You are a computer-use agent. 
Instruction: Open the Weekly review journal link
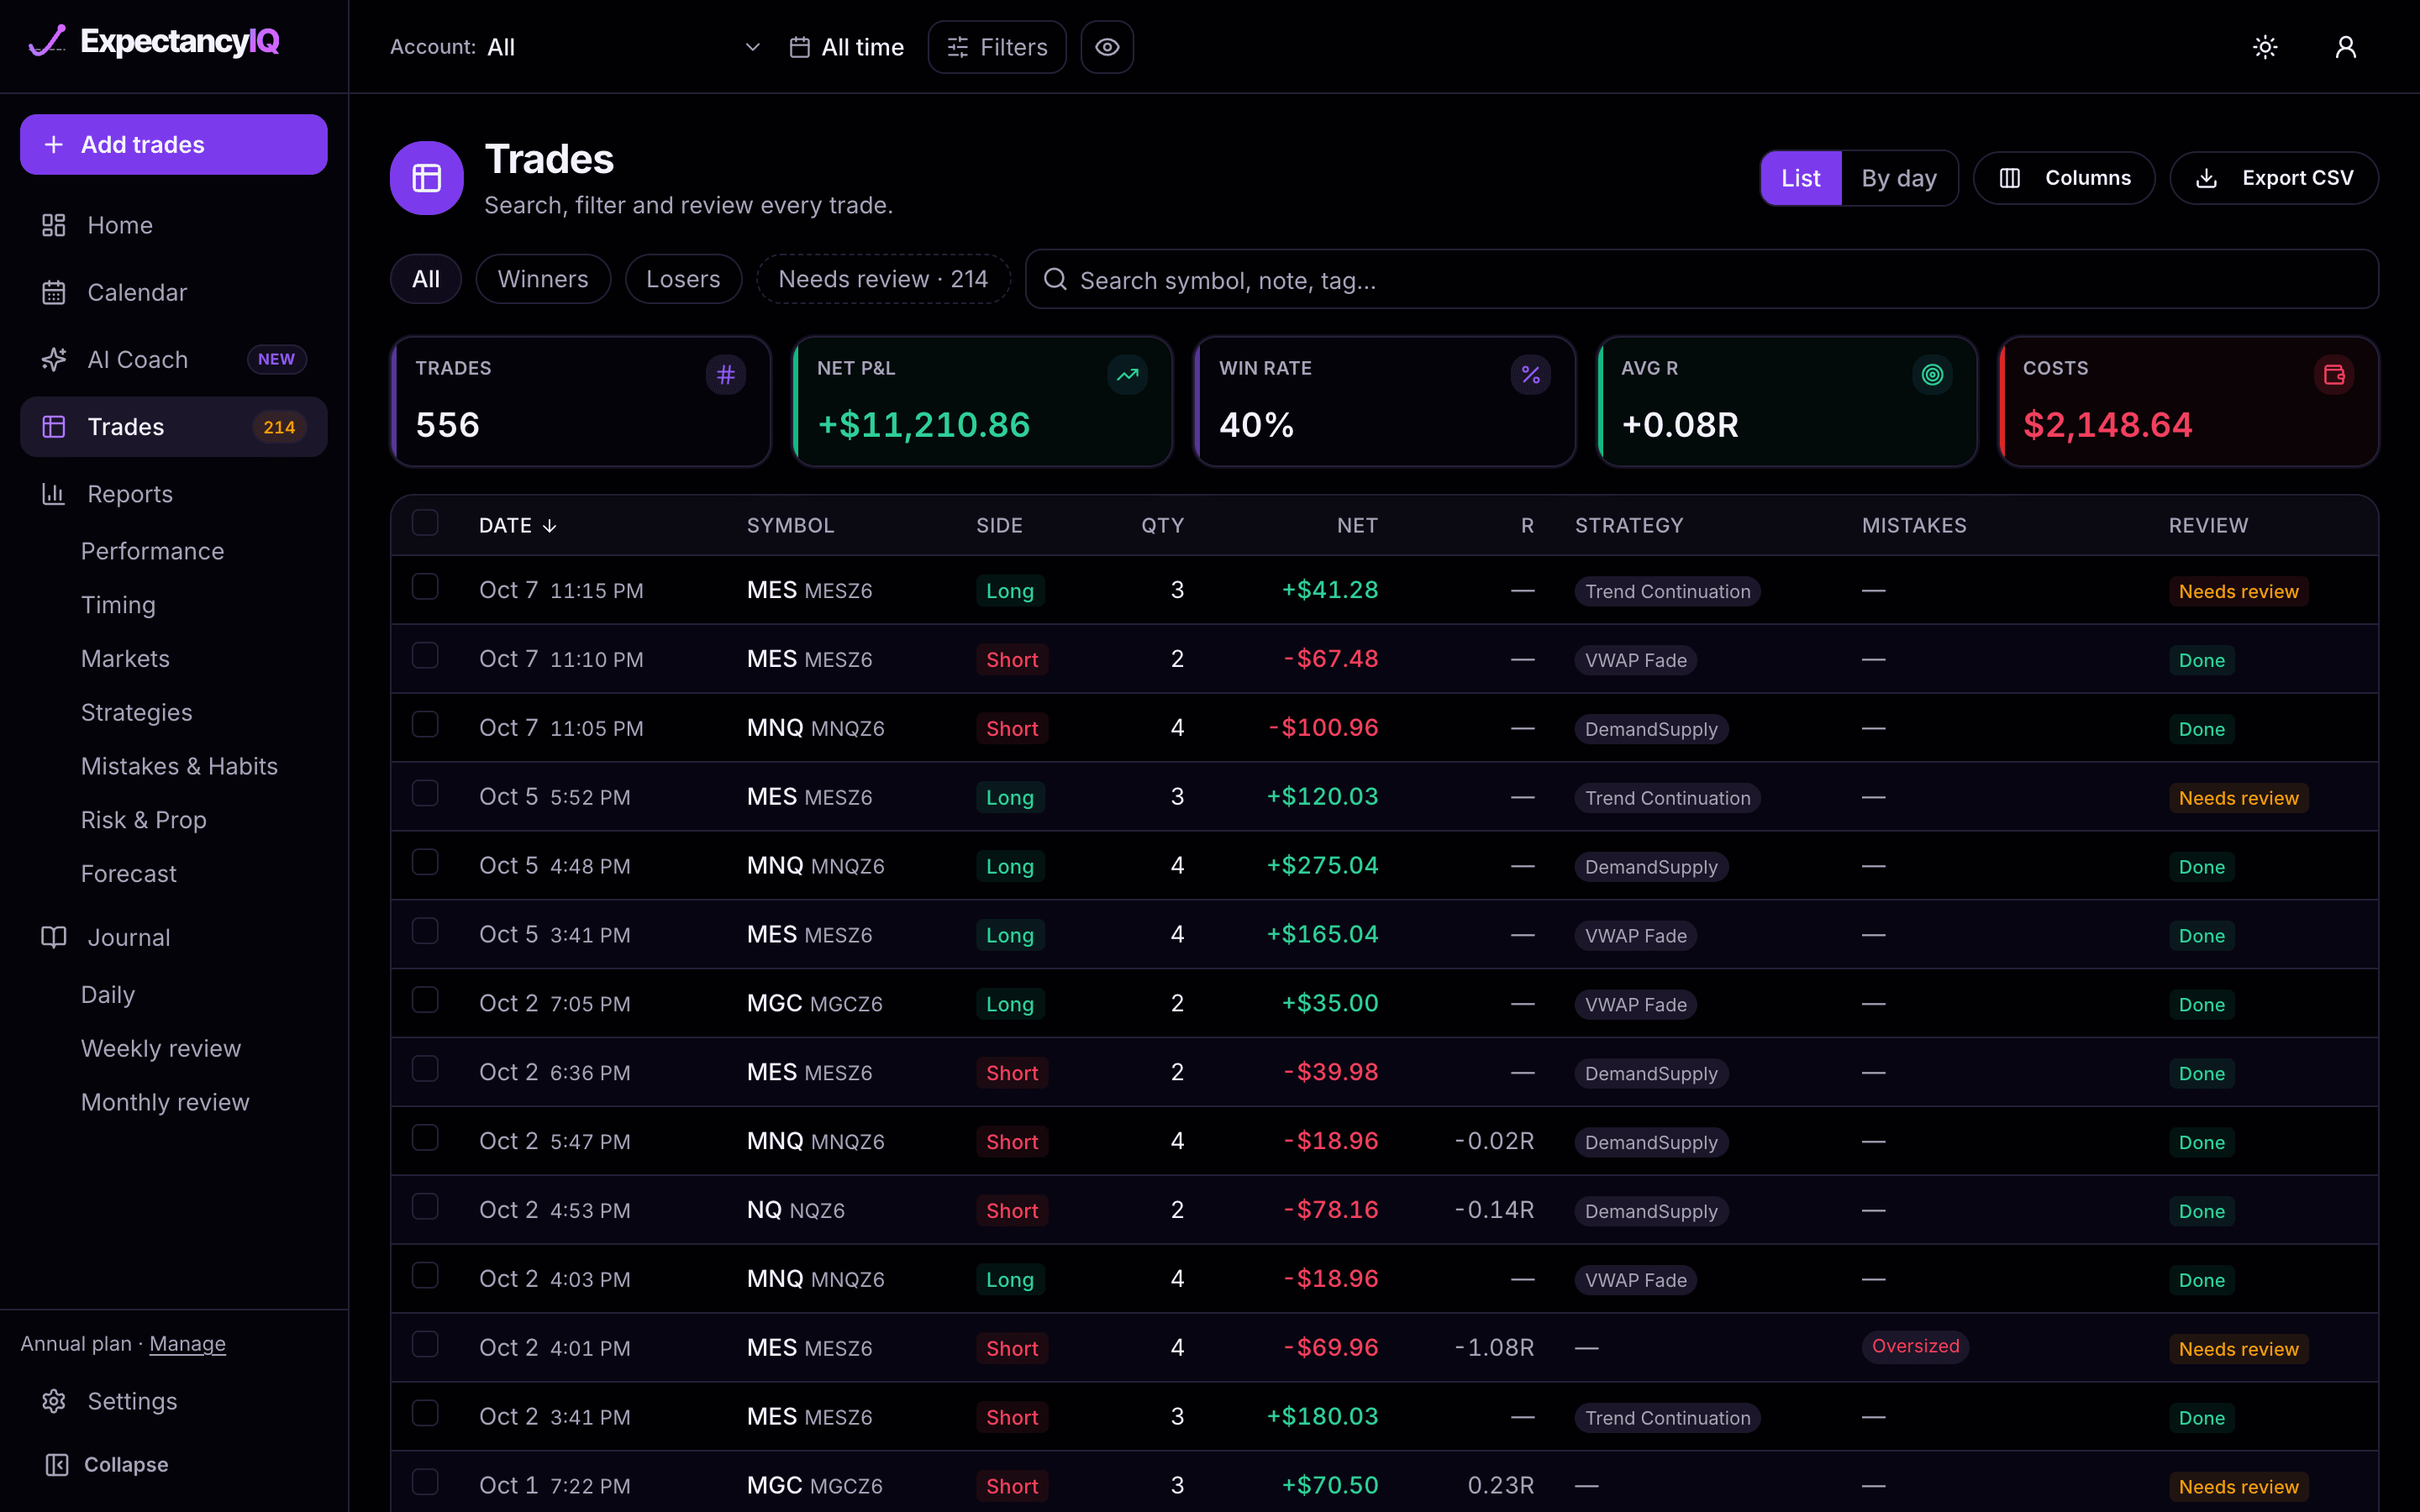pyautogui.click(x=161, y=1048)
